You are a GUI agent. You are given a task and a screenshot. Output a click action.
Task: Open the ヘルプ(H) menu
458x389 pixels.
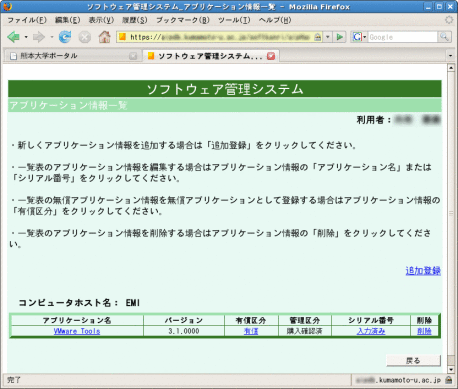(275, 20)
